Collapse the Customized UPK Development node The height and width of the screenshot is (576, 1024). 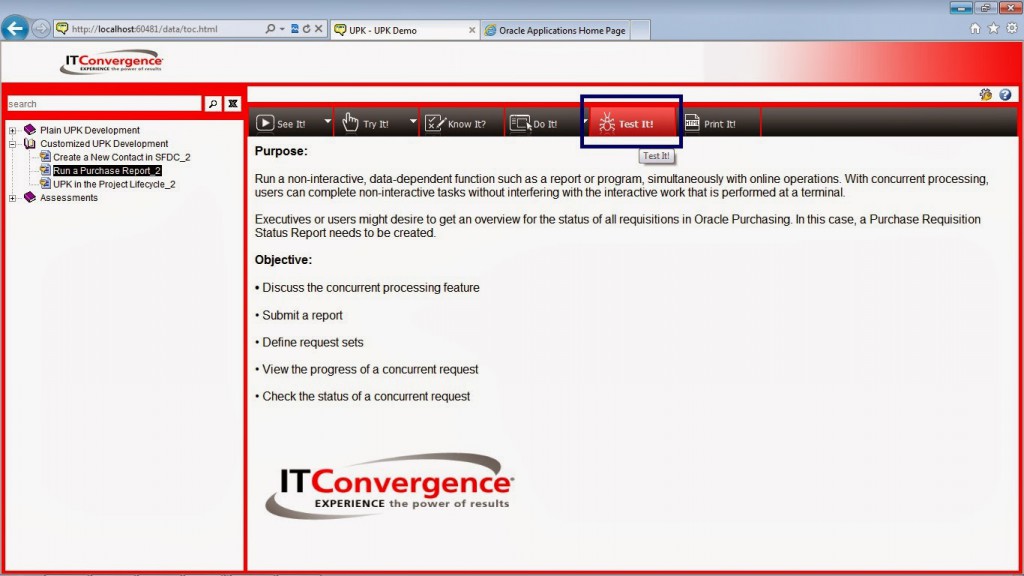pyautogui.click(x=12, y=144)
